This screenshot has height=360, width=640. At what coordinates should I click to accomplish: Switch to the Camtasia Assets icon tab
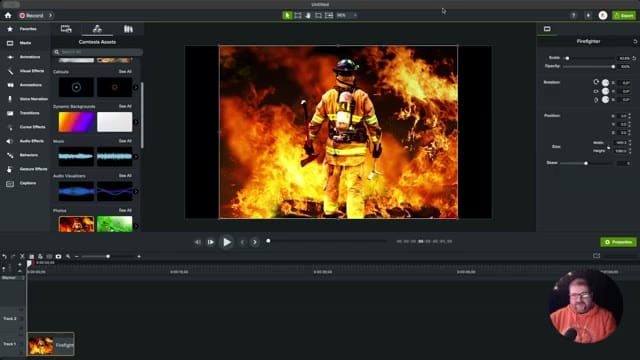[x=97, y=29]
